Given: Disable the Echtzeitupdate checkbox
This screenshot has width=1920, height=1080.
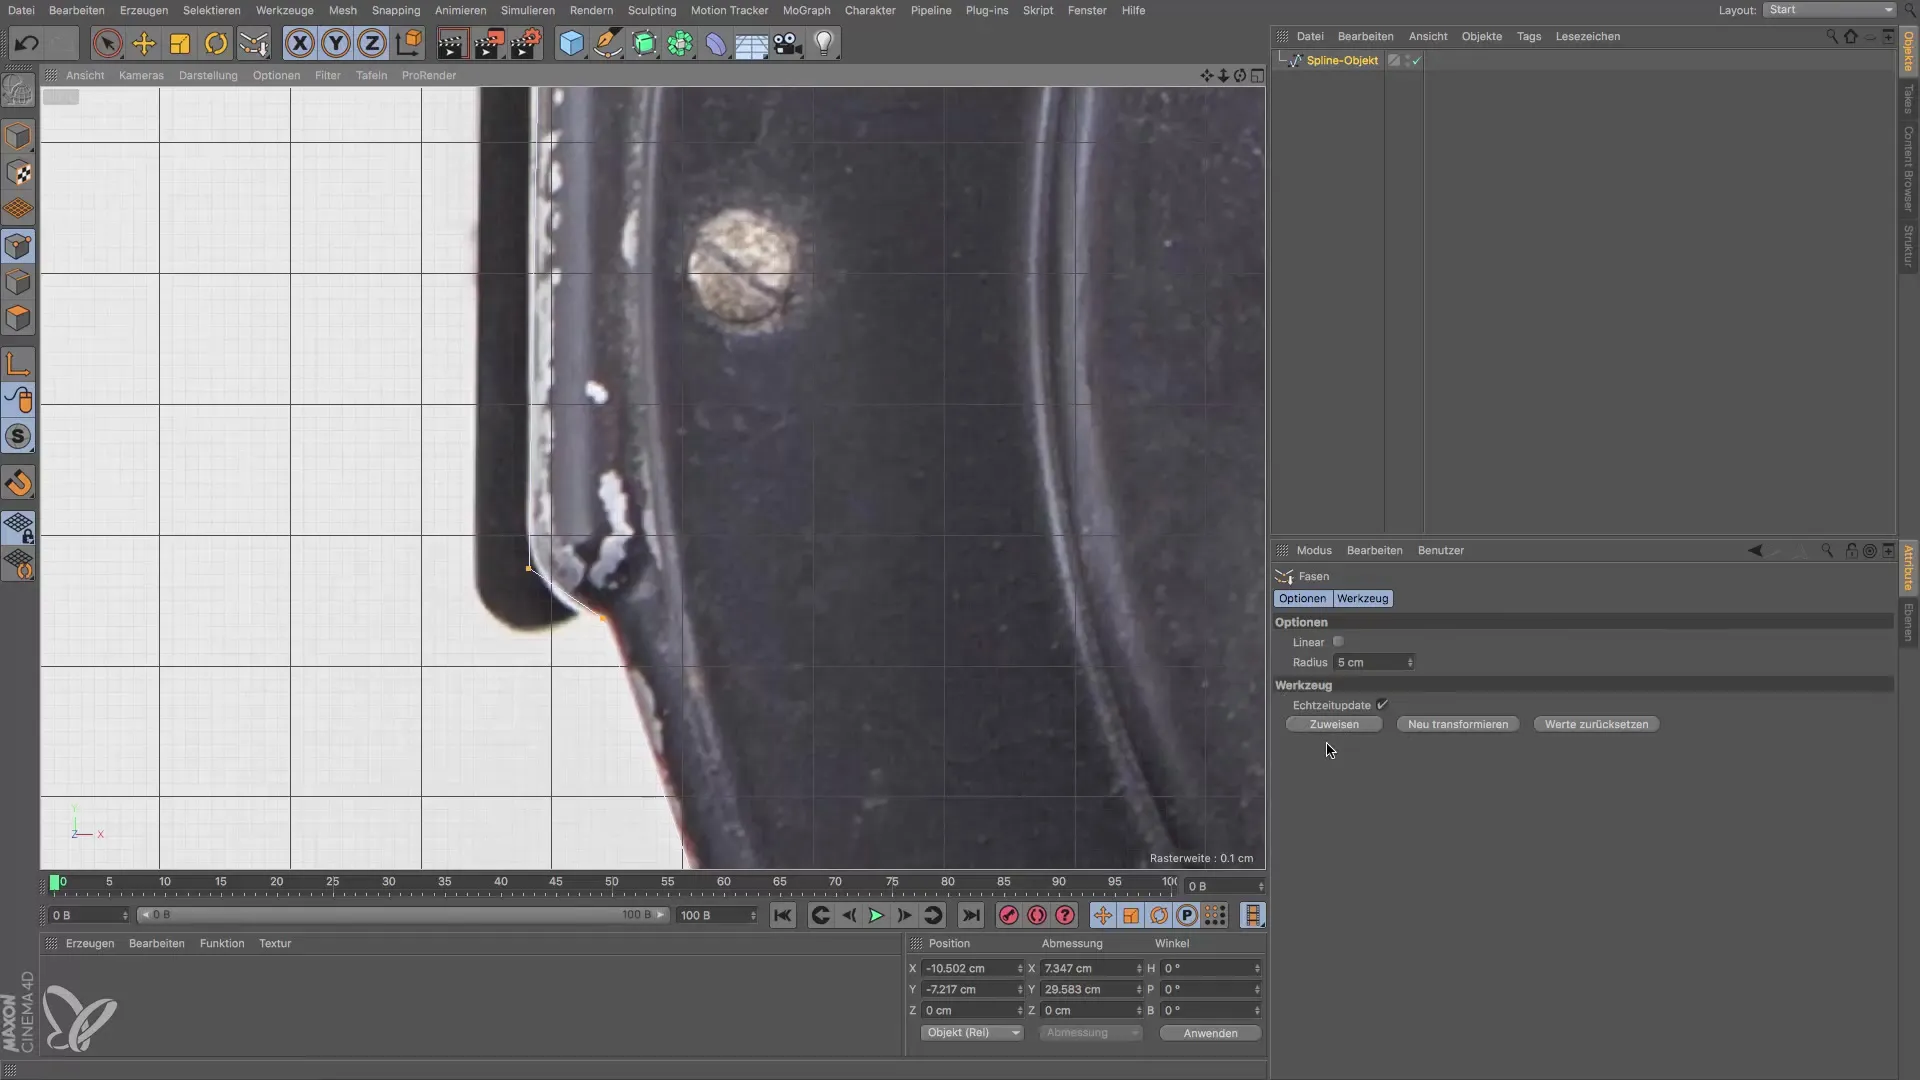Looking at the screenshot, I should pyautogui.click(x=1382, y=705).
